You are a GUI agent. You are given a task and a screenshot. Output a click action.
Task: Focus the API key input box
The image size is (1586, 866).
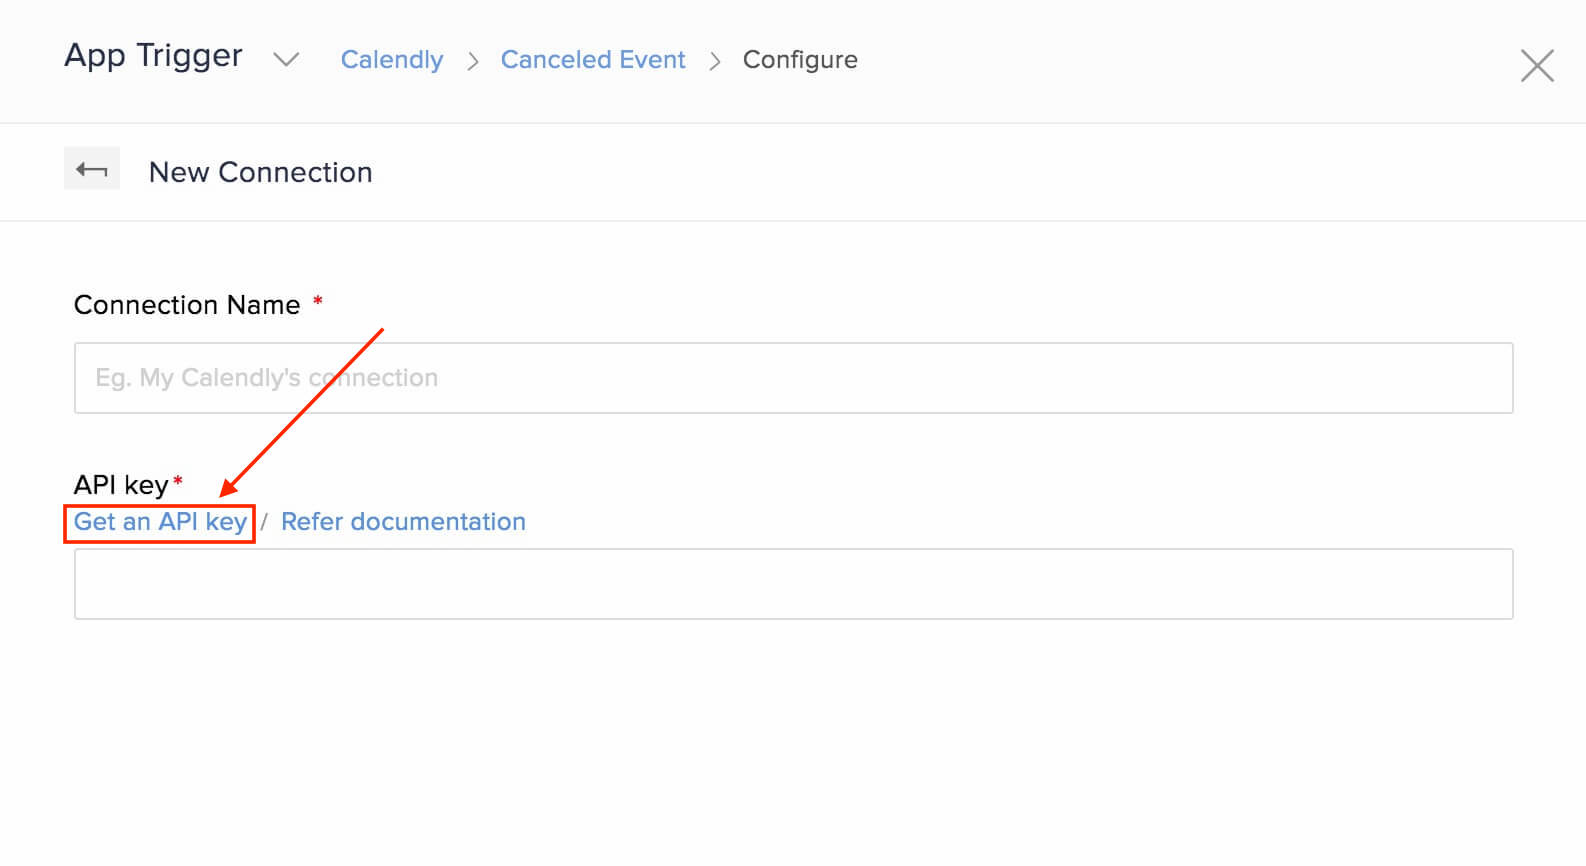[x=793, y=584]
